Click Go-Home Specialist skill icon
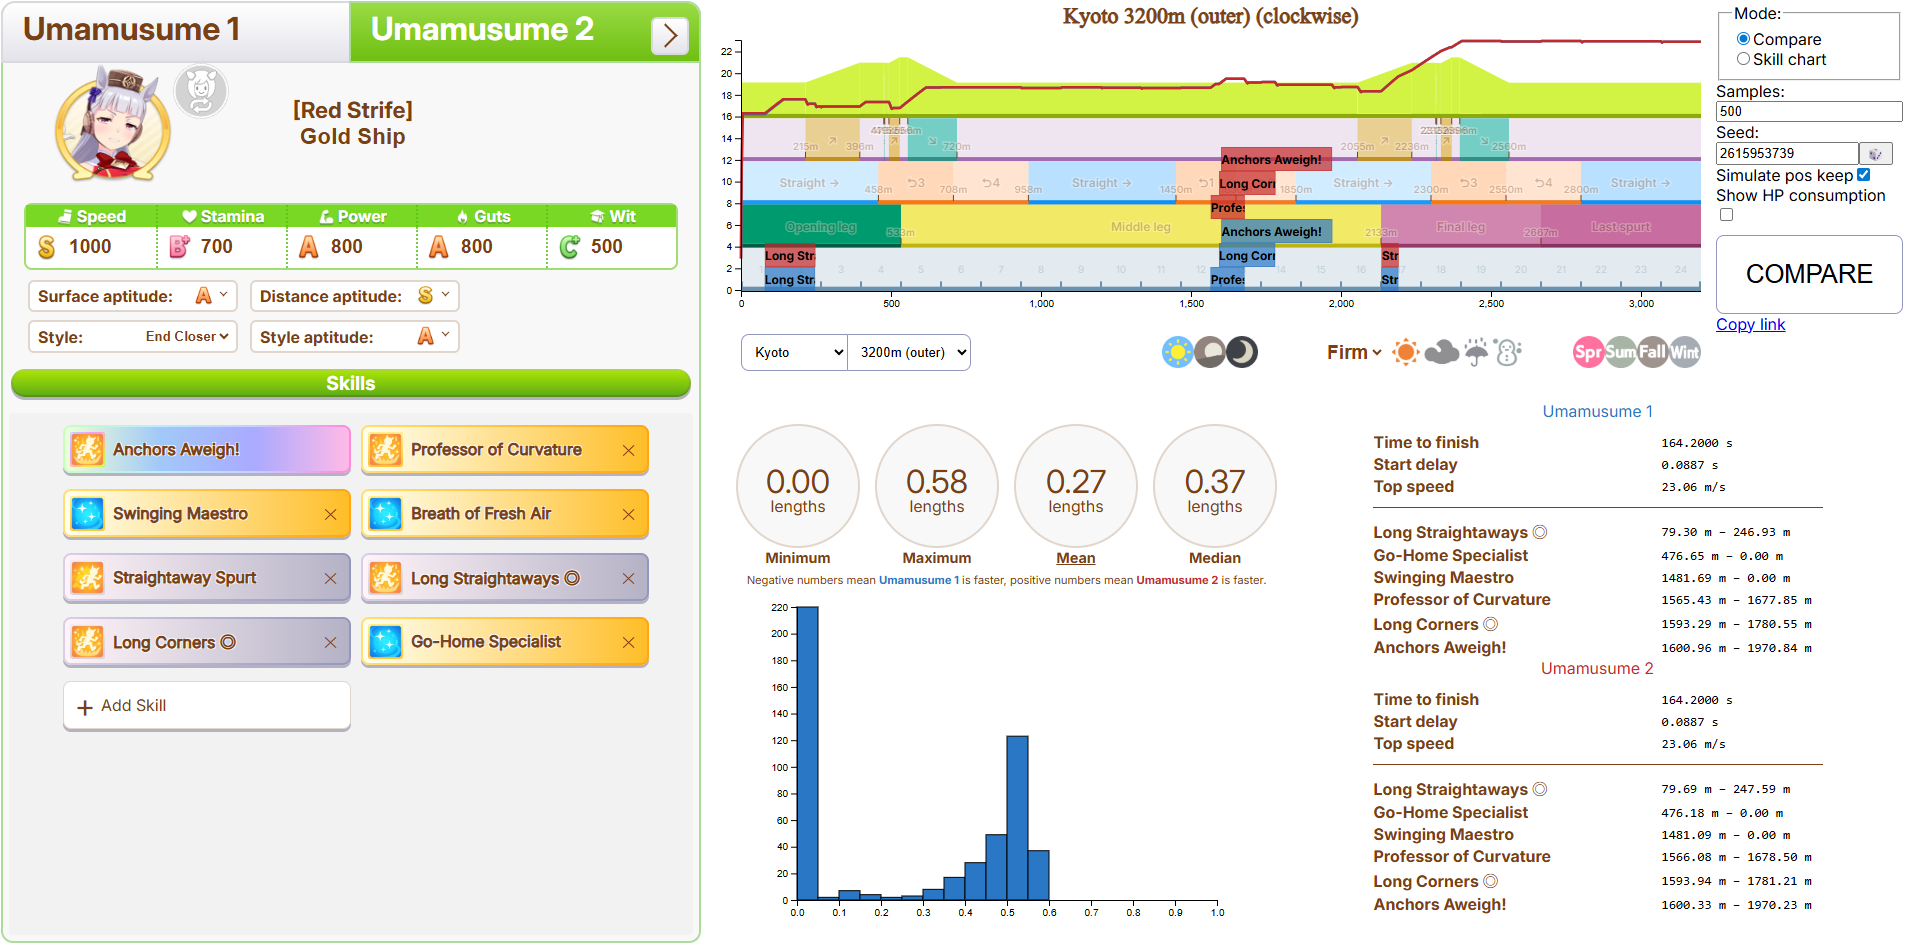 click(385, 642)
